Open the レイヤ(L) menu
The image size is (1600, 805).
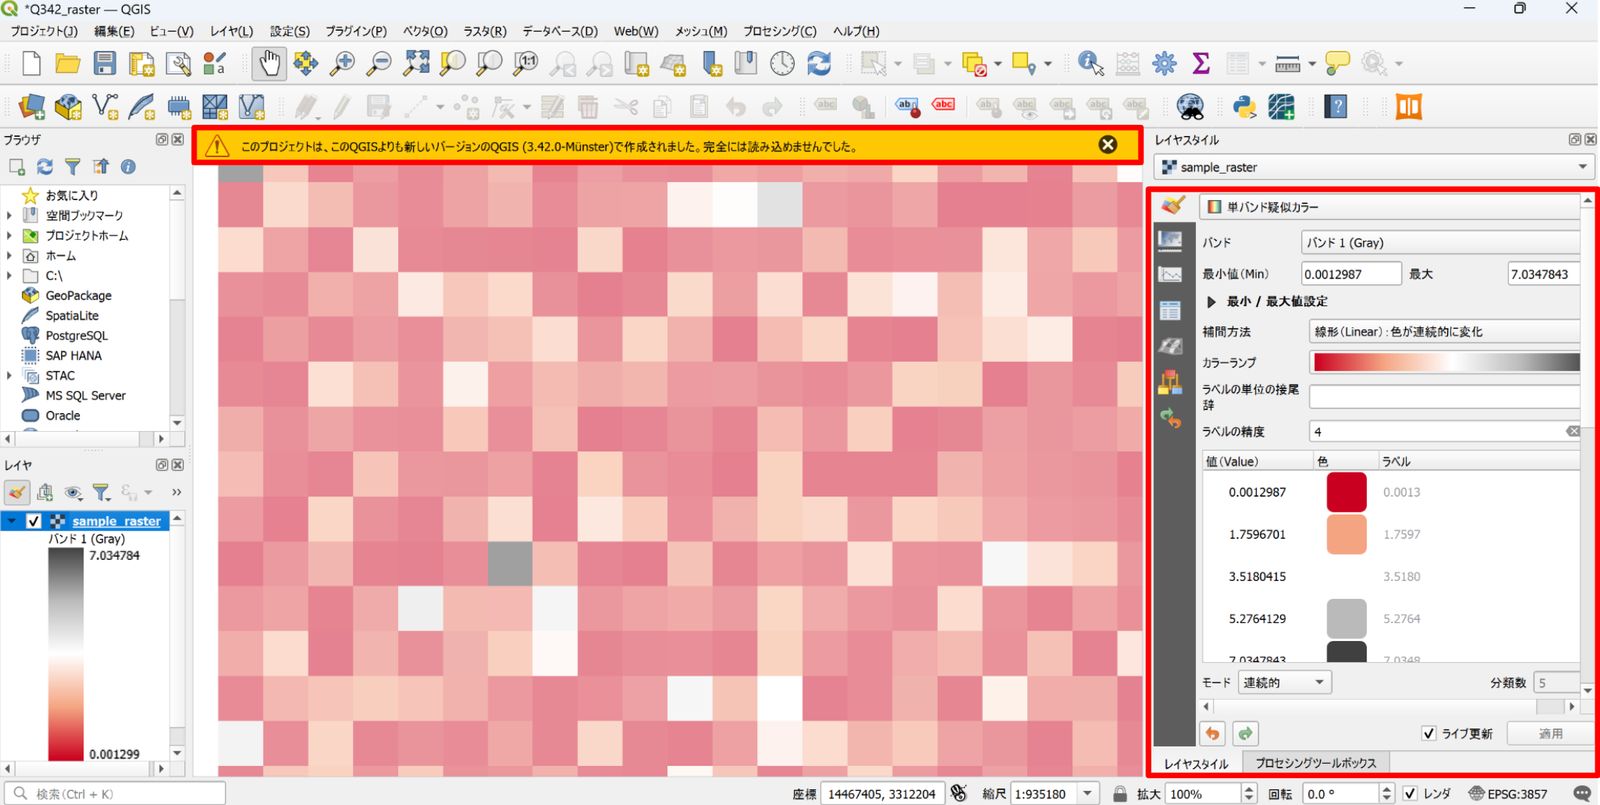(231, 31)
